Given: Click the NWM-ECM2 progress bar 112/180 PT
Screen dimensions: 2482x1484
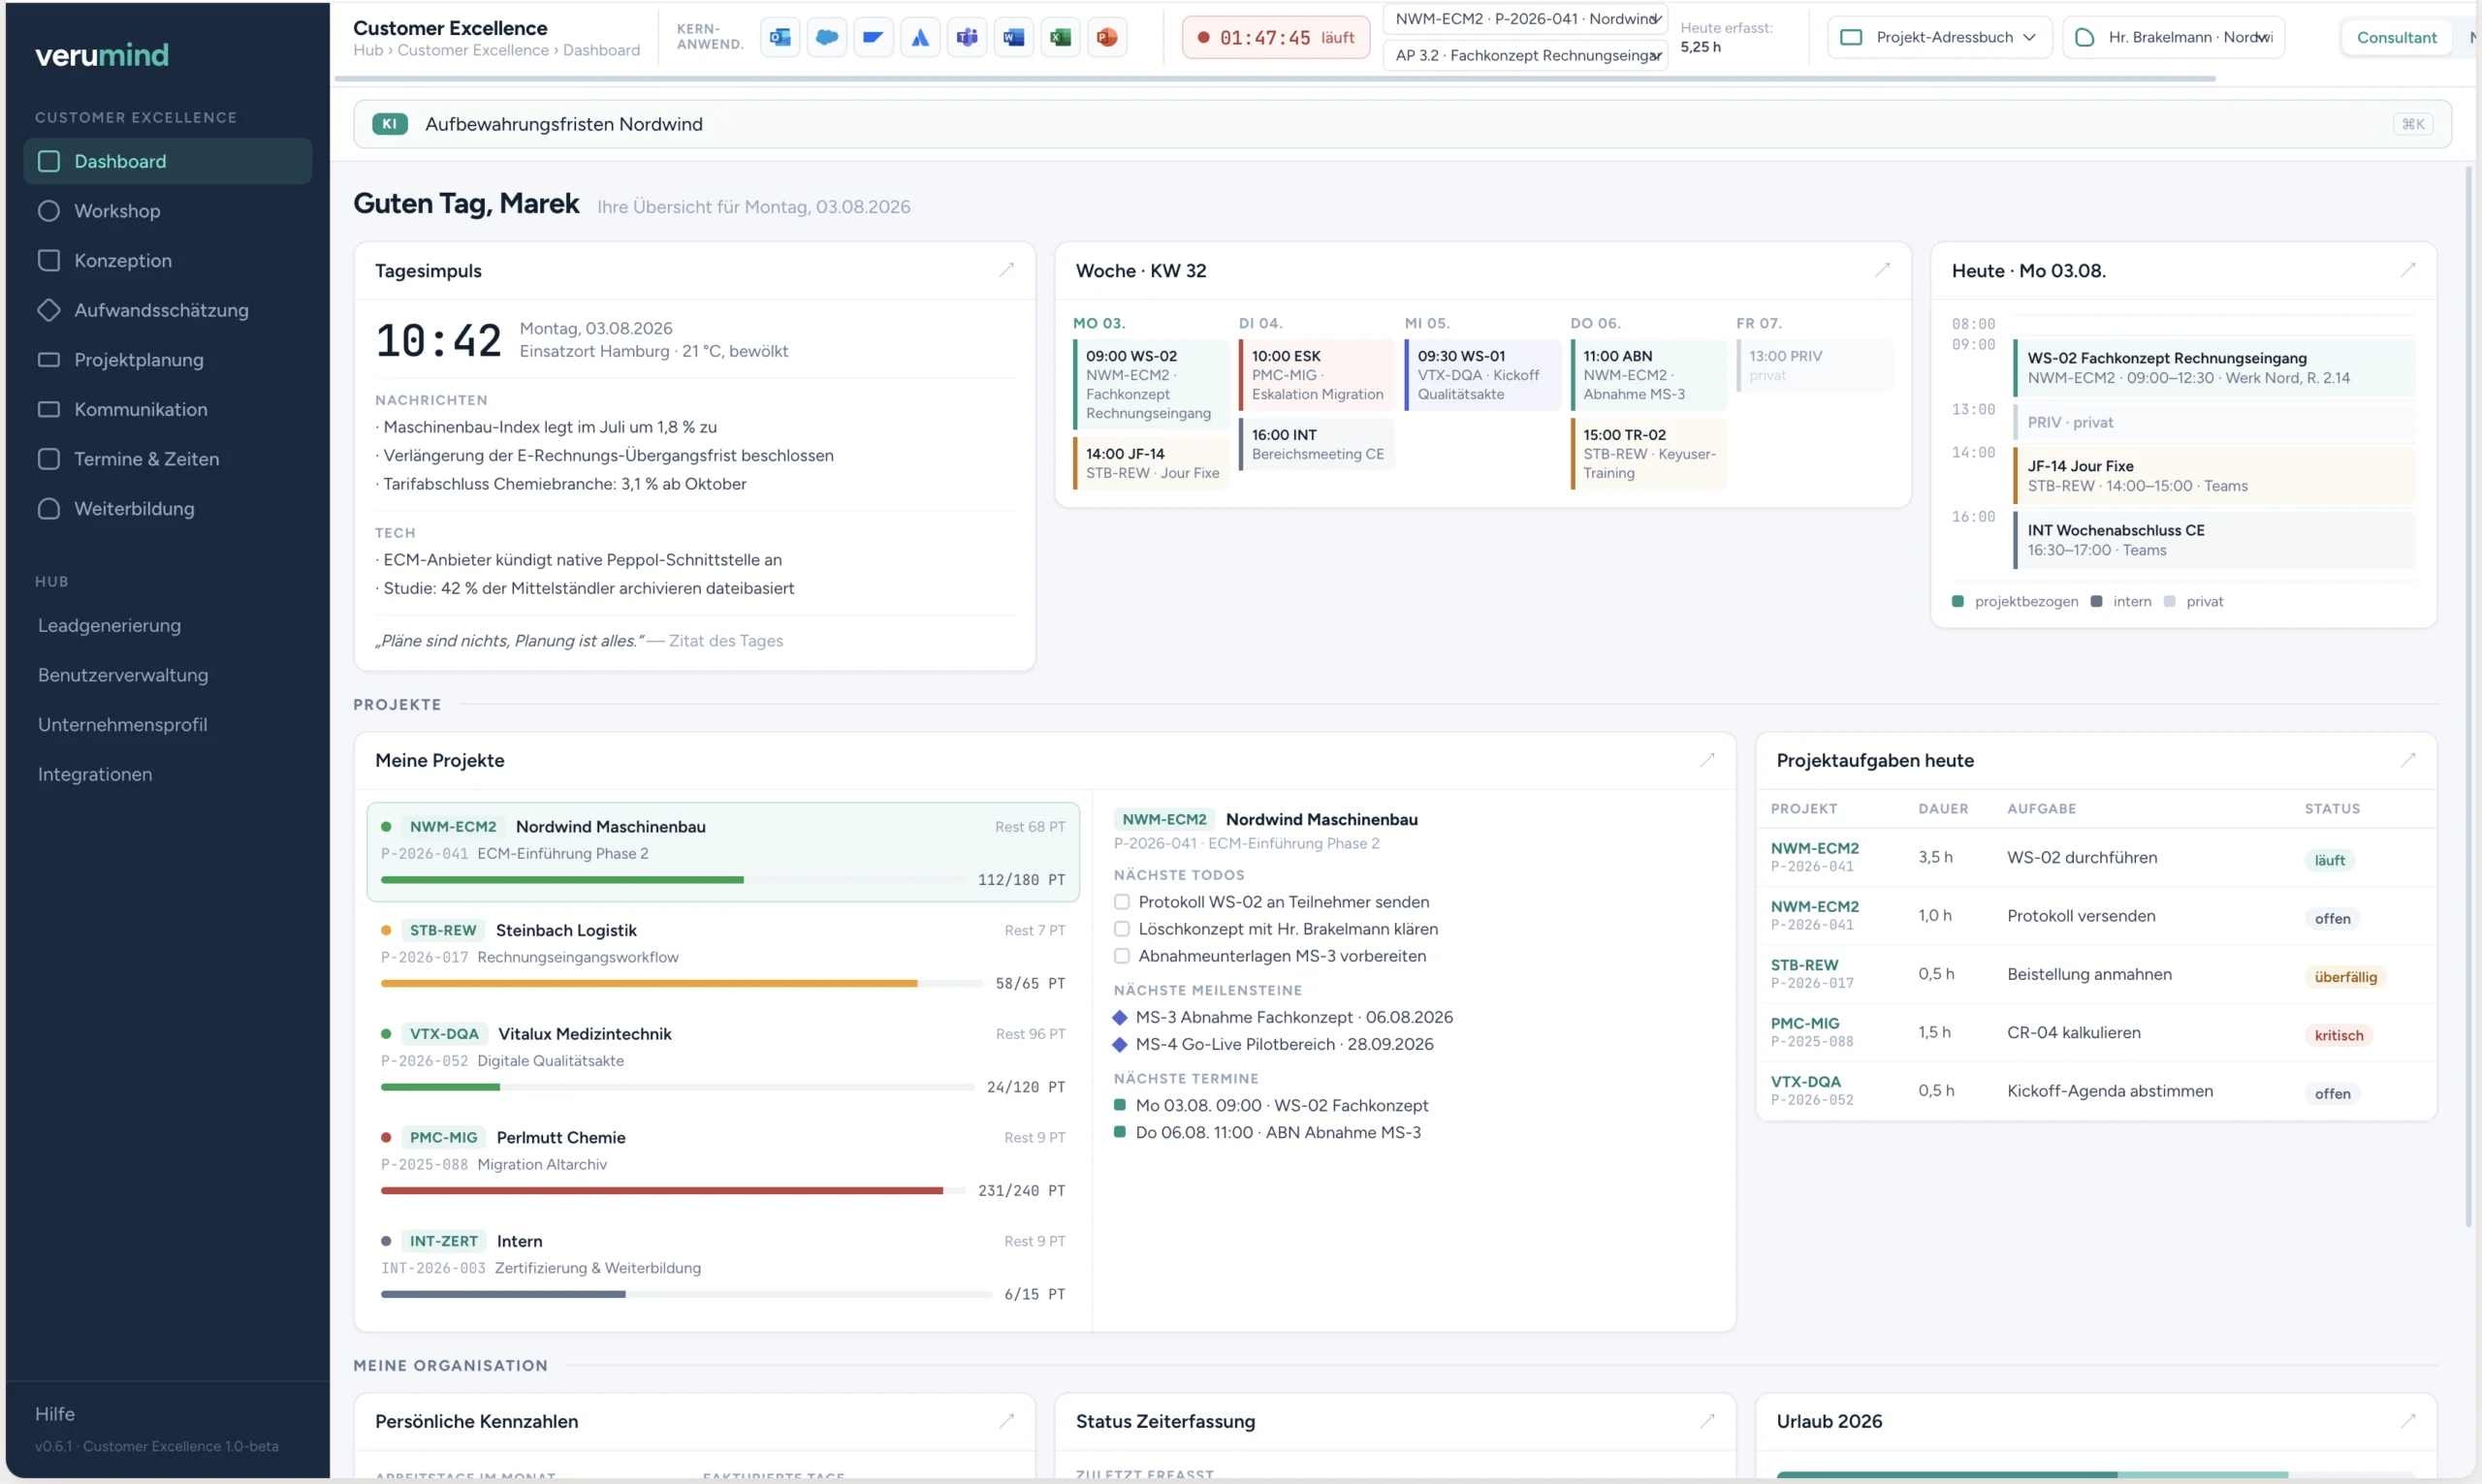Looking at the screenshot, I should (673, 880).
